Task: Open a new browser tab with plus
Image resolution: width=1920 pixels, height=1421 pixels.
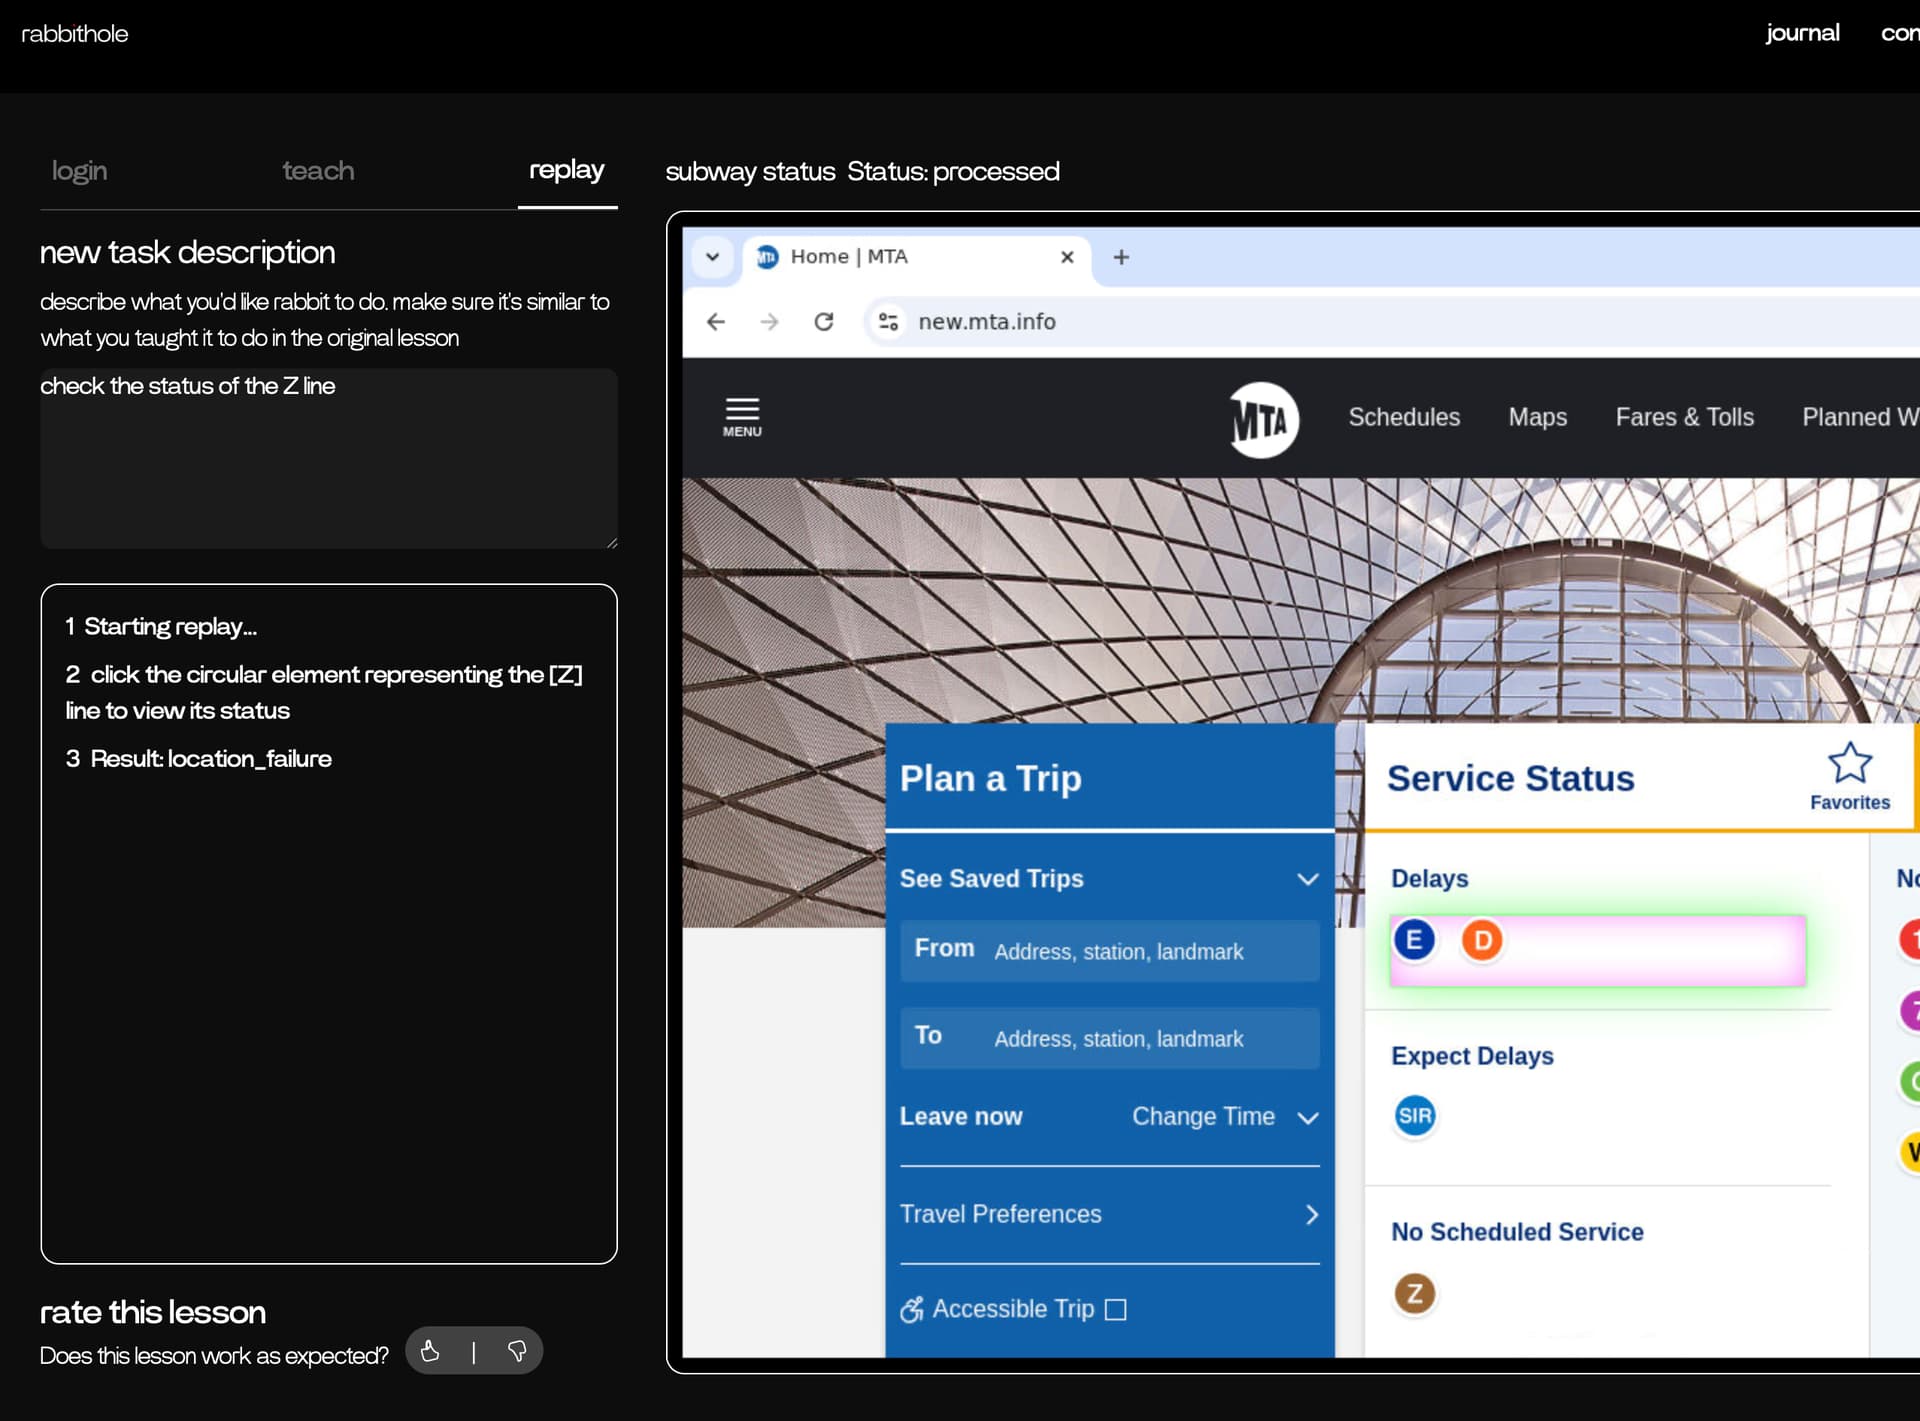Action: [1121, 257]
